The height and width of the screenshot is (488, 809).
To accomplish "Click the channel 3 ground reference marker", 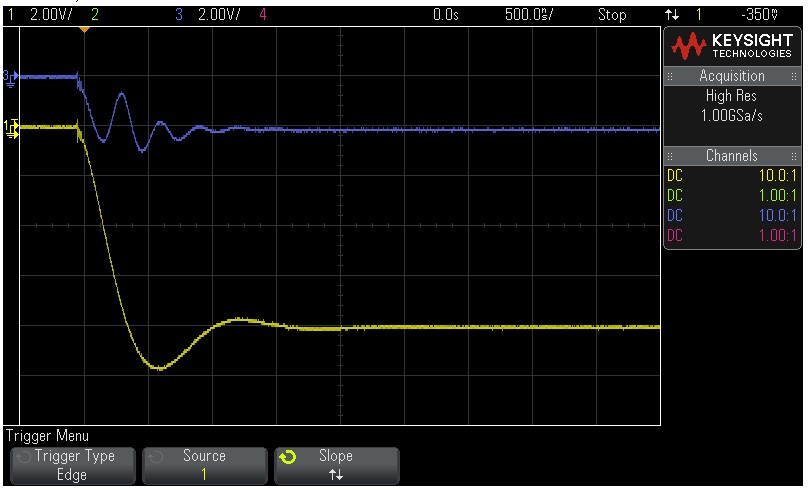I will (10, 78).
